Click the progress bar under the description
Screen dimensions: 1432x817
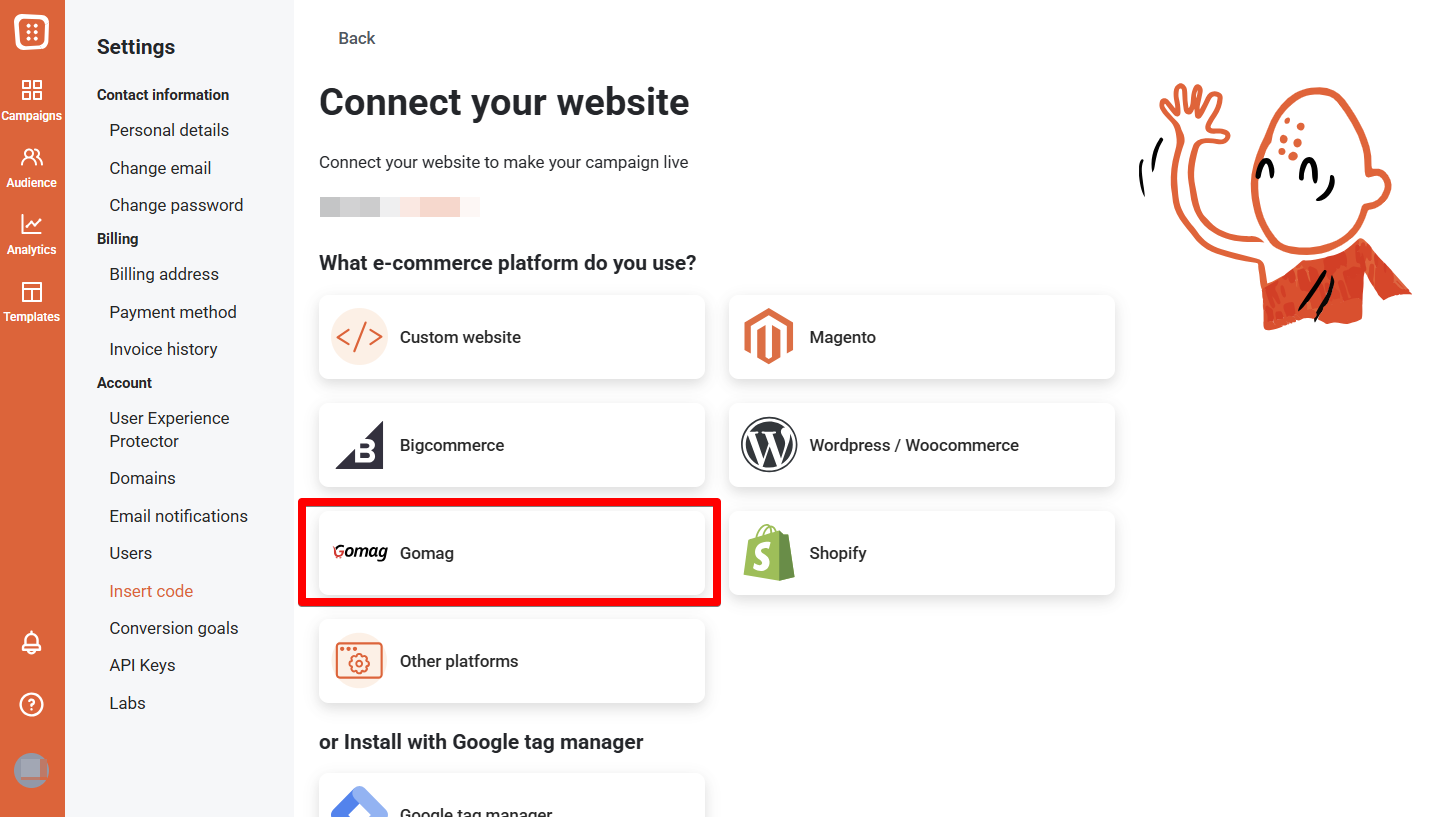coord(399,207)
